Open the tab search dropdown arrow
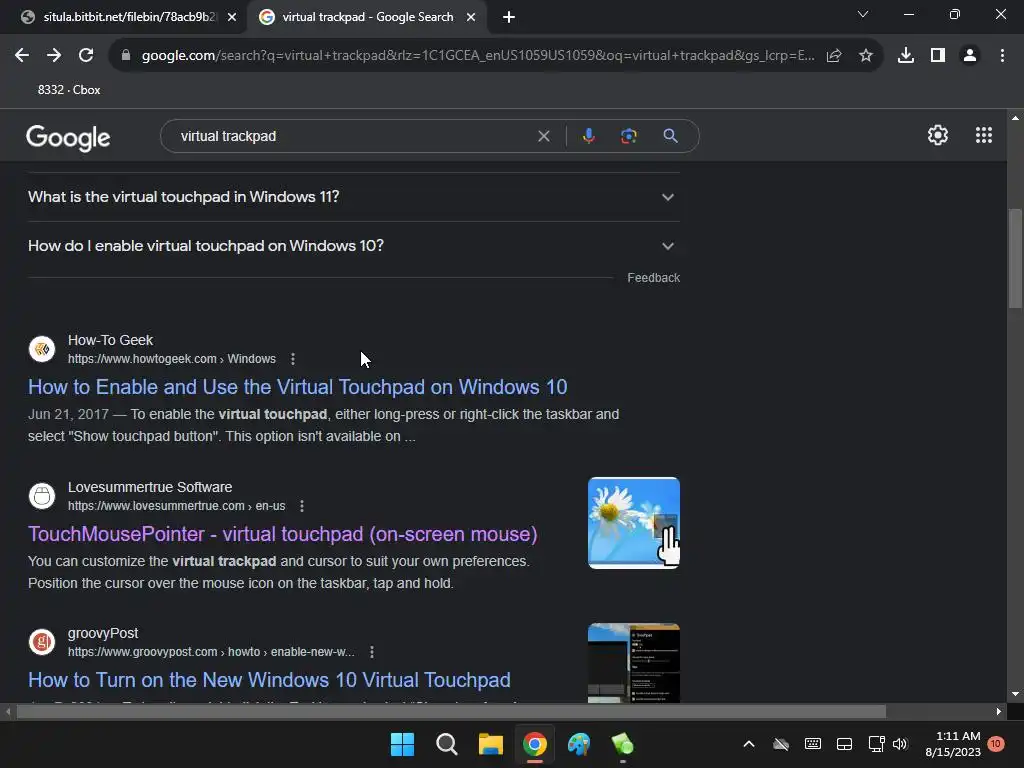 pyautogui.click(x=863, y=14)
